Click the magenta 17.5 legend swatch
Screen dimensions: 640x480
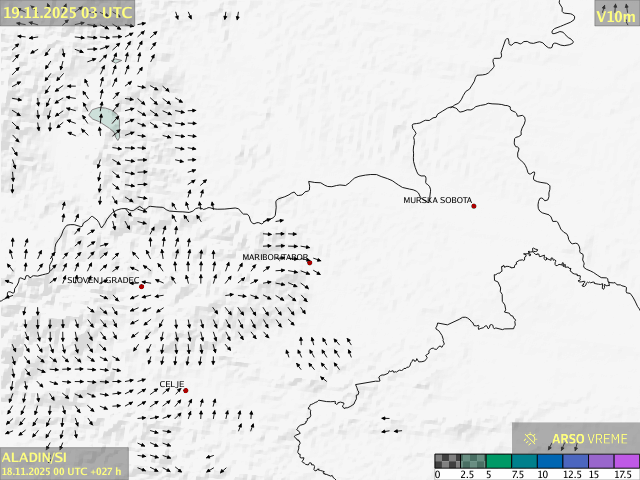click(x=626, y=461)
